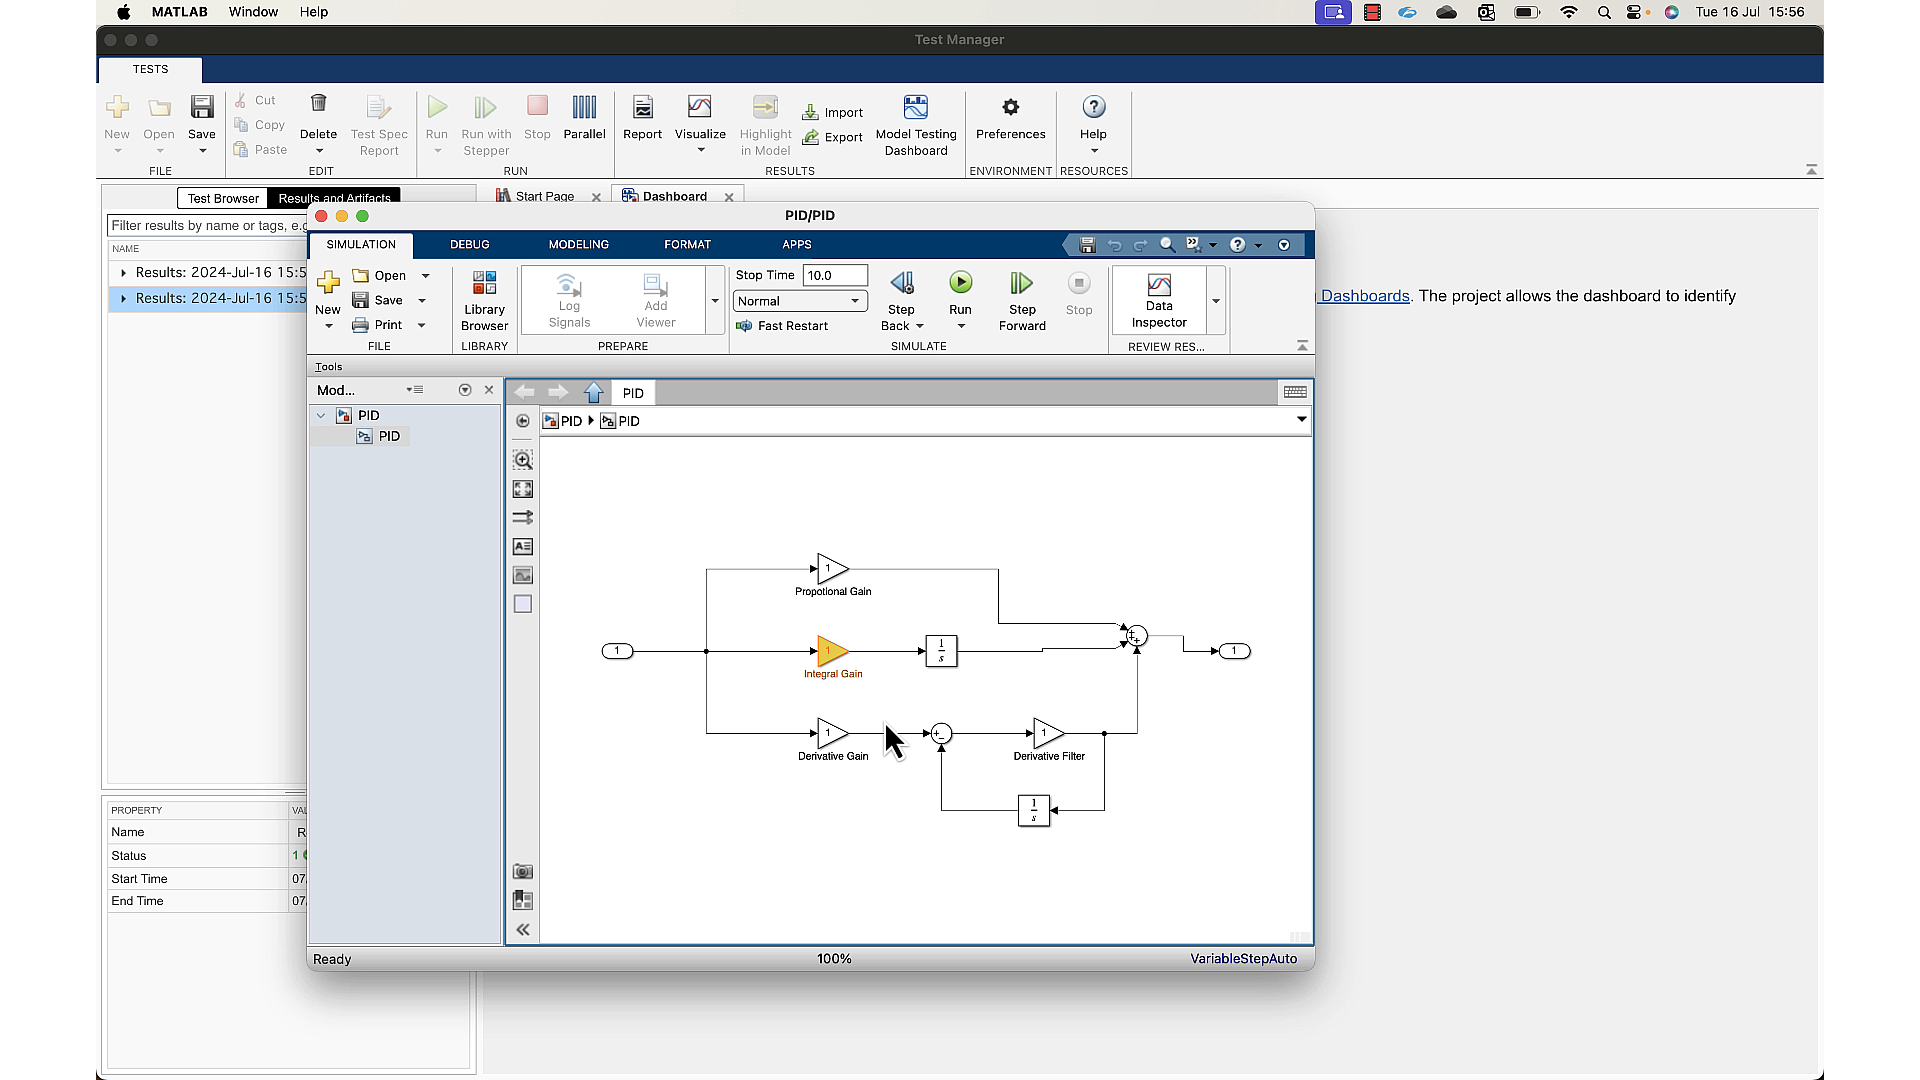Click the 100% zoom indicator in status bar
Screen dimensions: 1920x1080
tap(834, 958)
